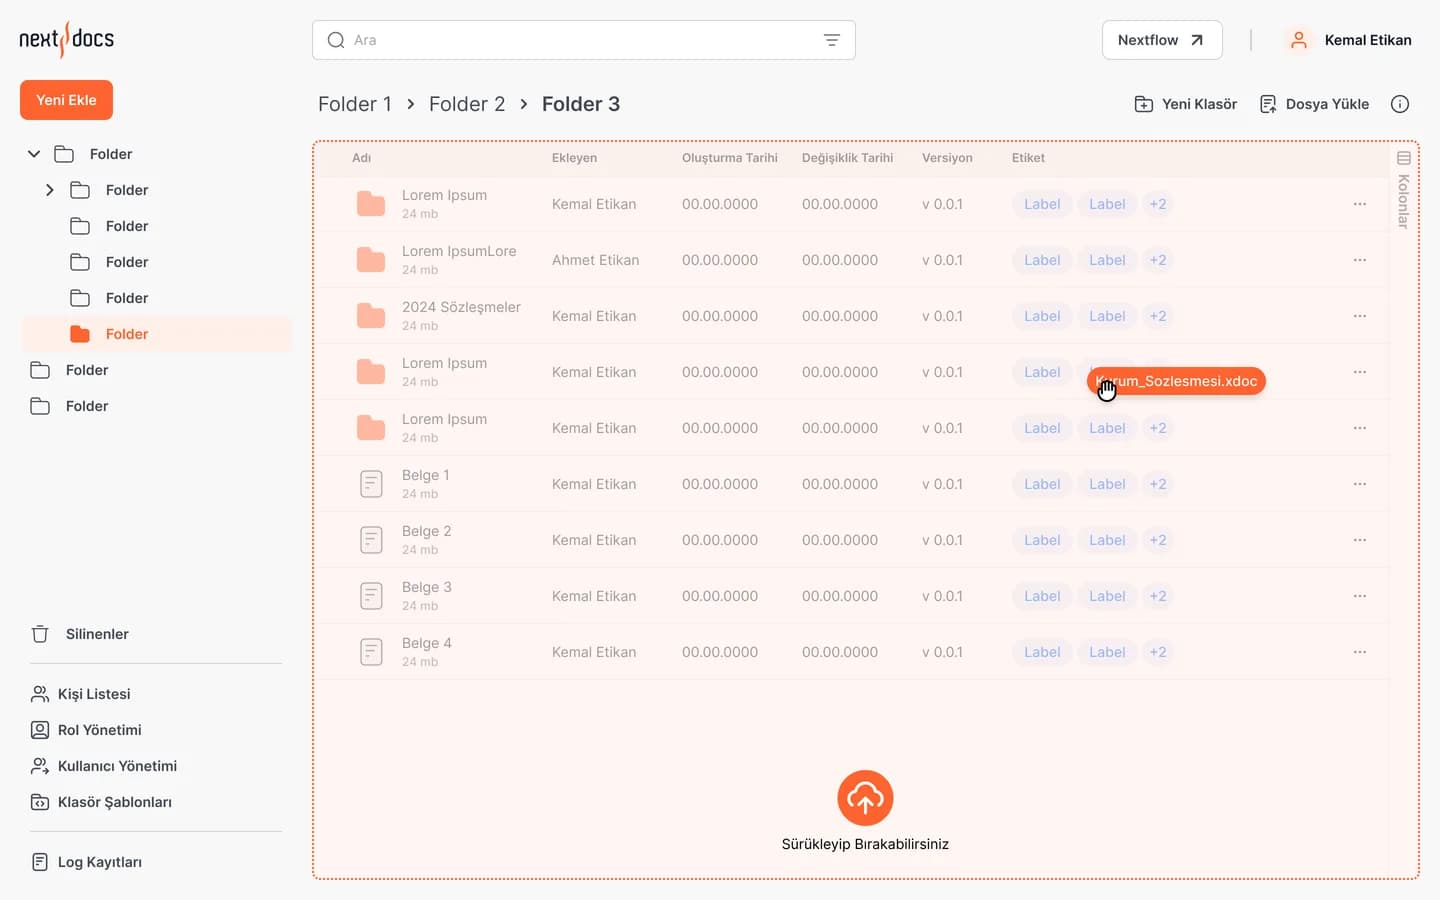The width and height of the screenshot is (1440, 900).
Task: Open more options for 2024 Sözleşmeler row
Action: pos(1360,316)
